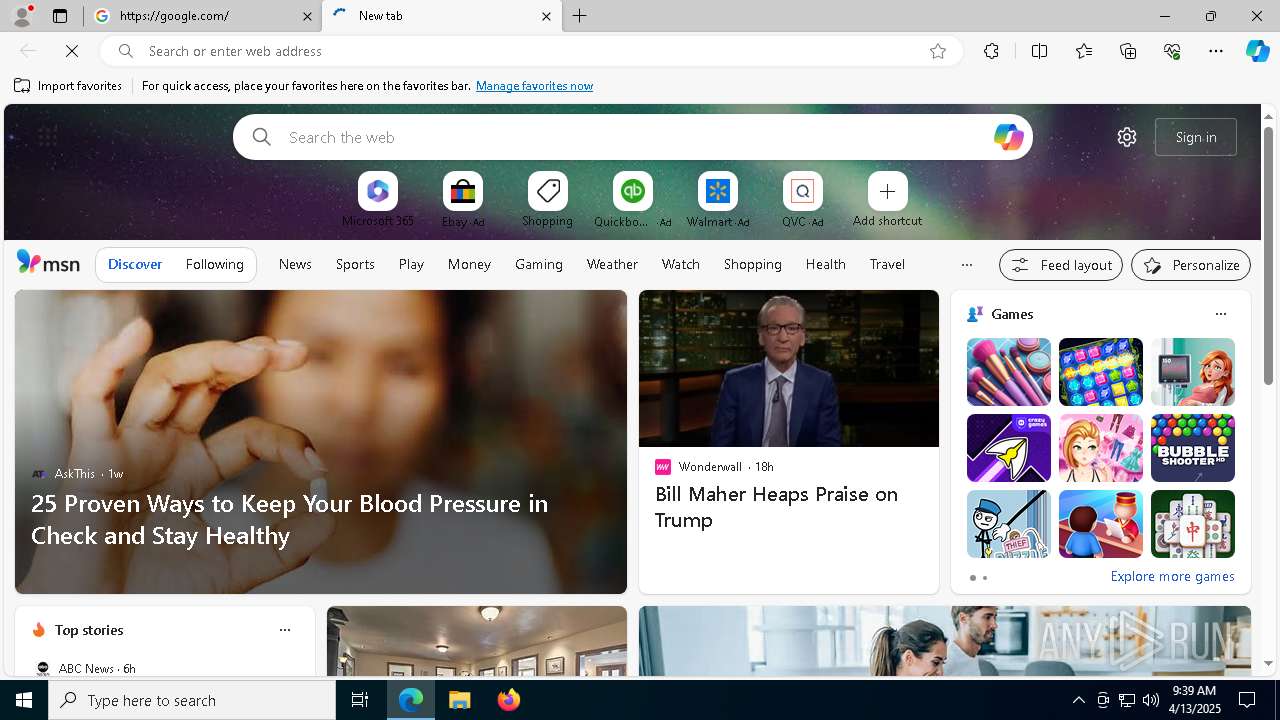This screenshot has height=720, width=1280.
Task: Open the Gaming category
Action: [x=539, y=264]
